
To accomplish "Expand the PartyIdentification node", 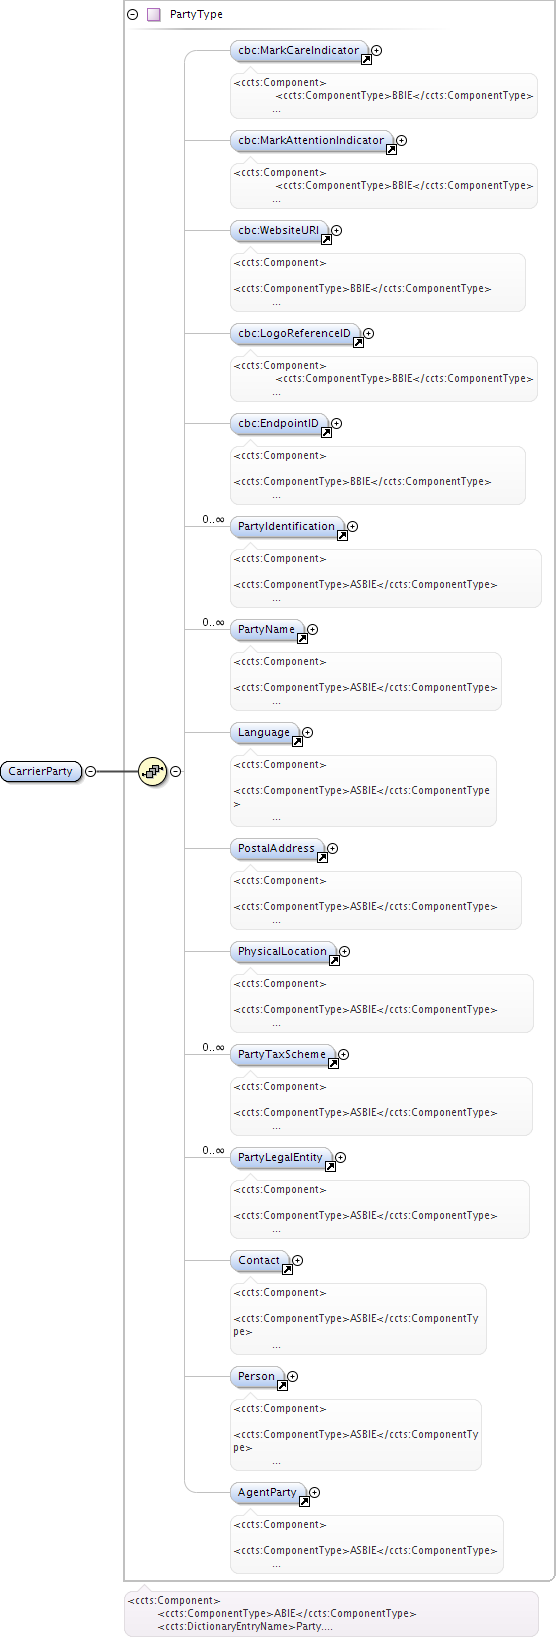I will coord(353,527).
